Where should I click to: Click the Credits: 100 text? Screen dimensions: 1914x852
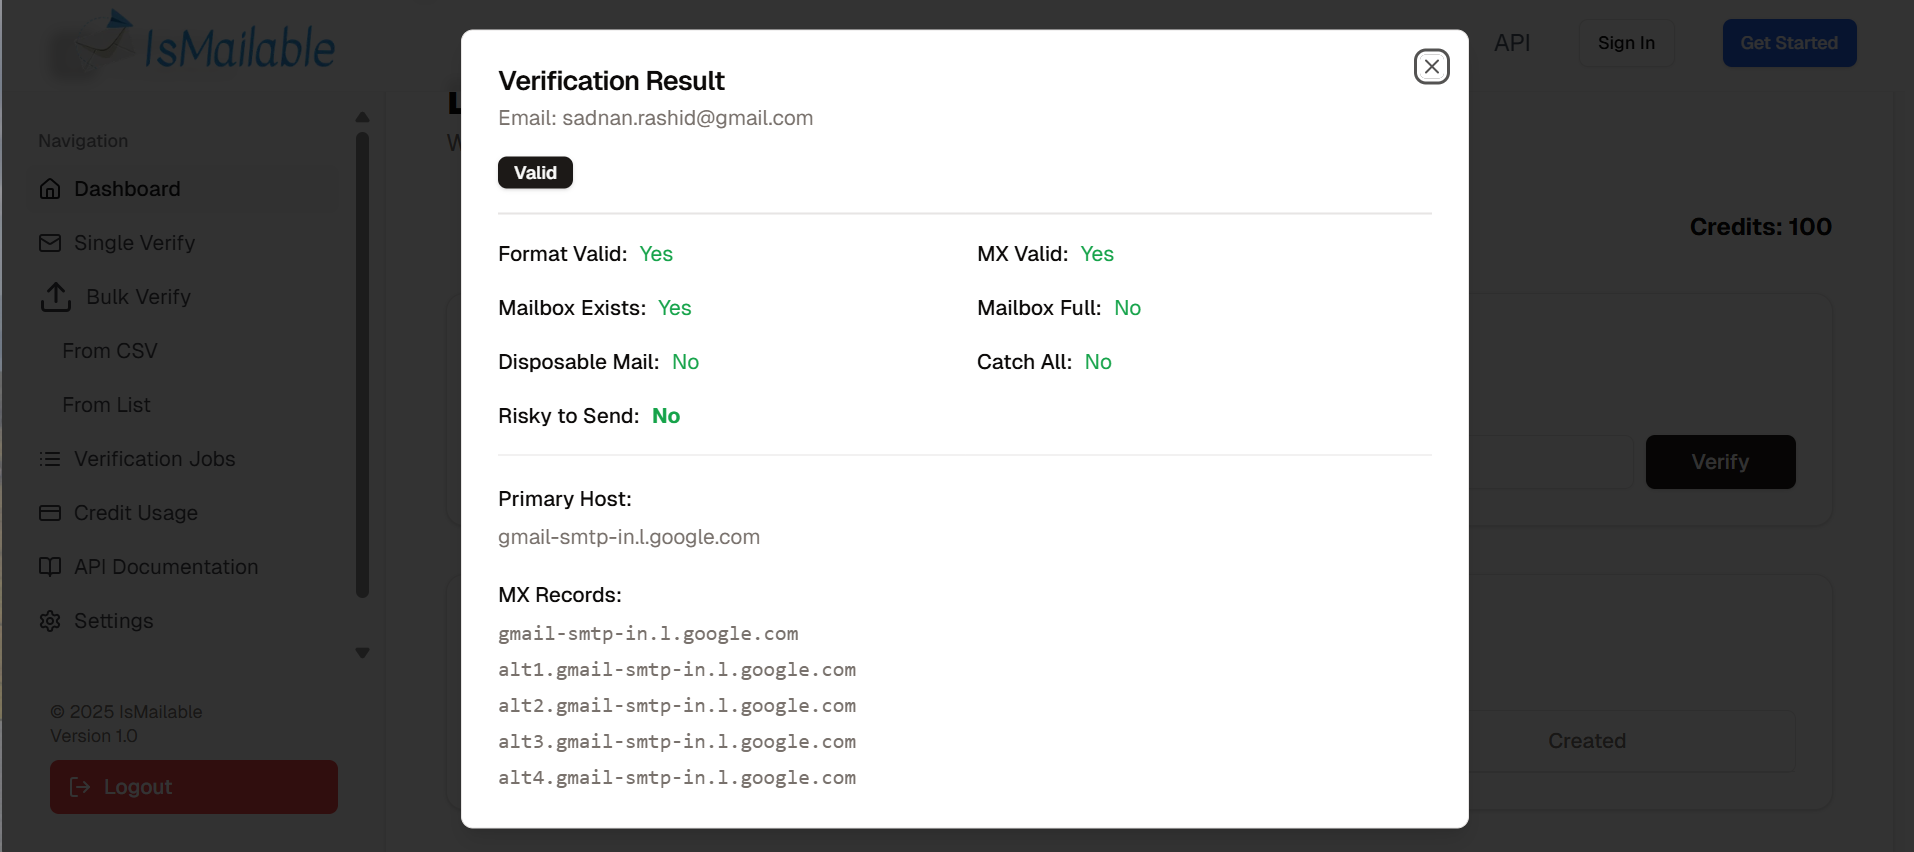point(1760,227)
